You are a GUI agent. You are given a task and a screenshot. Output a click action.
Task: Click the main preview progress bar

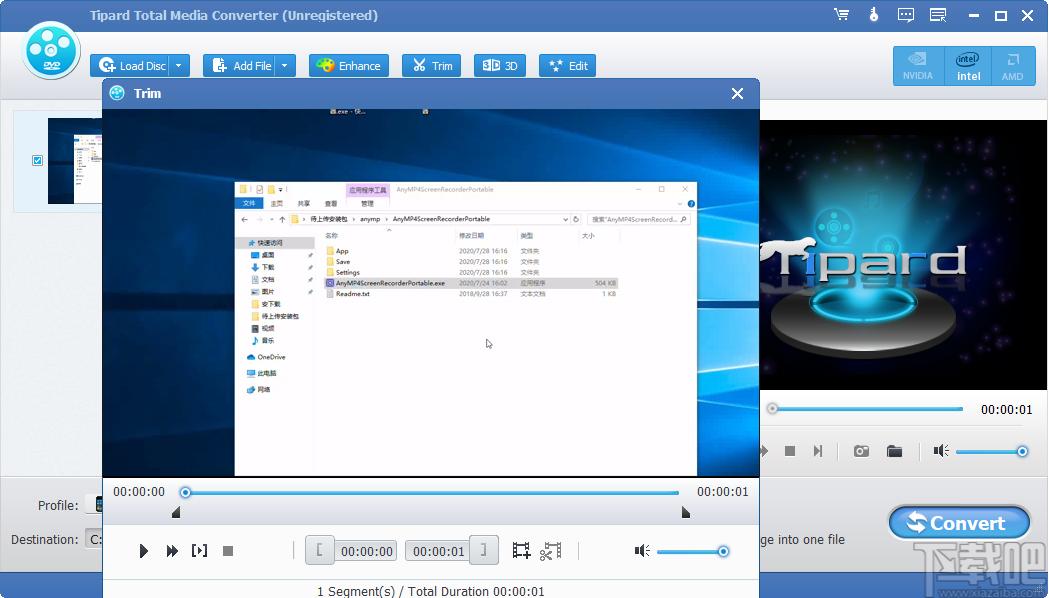(867, 409)
